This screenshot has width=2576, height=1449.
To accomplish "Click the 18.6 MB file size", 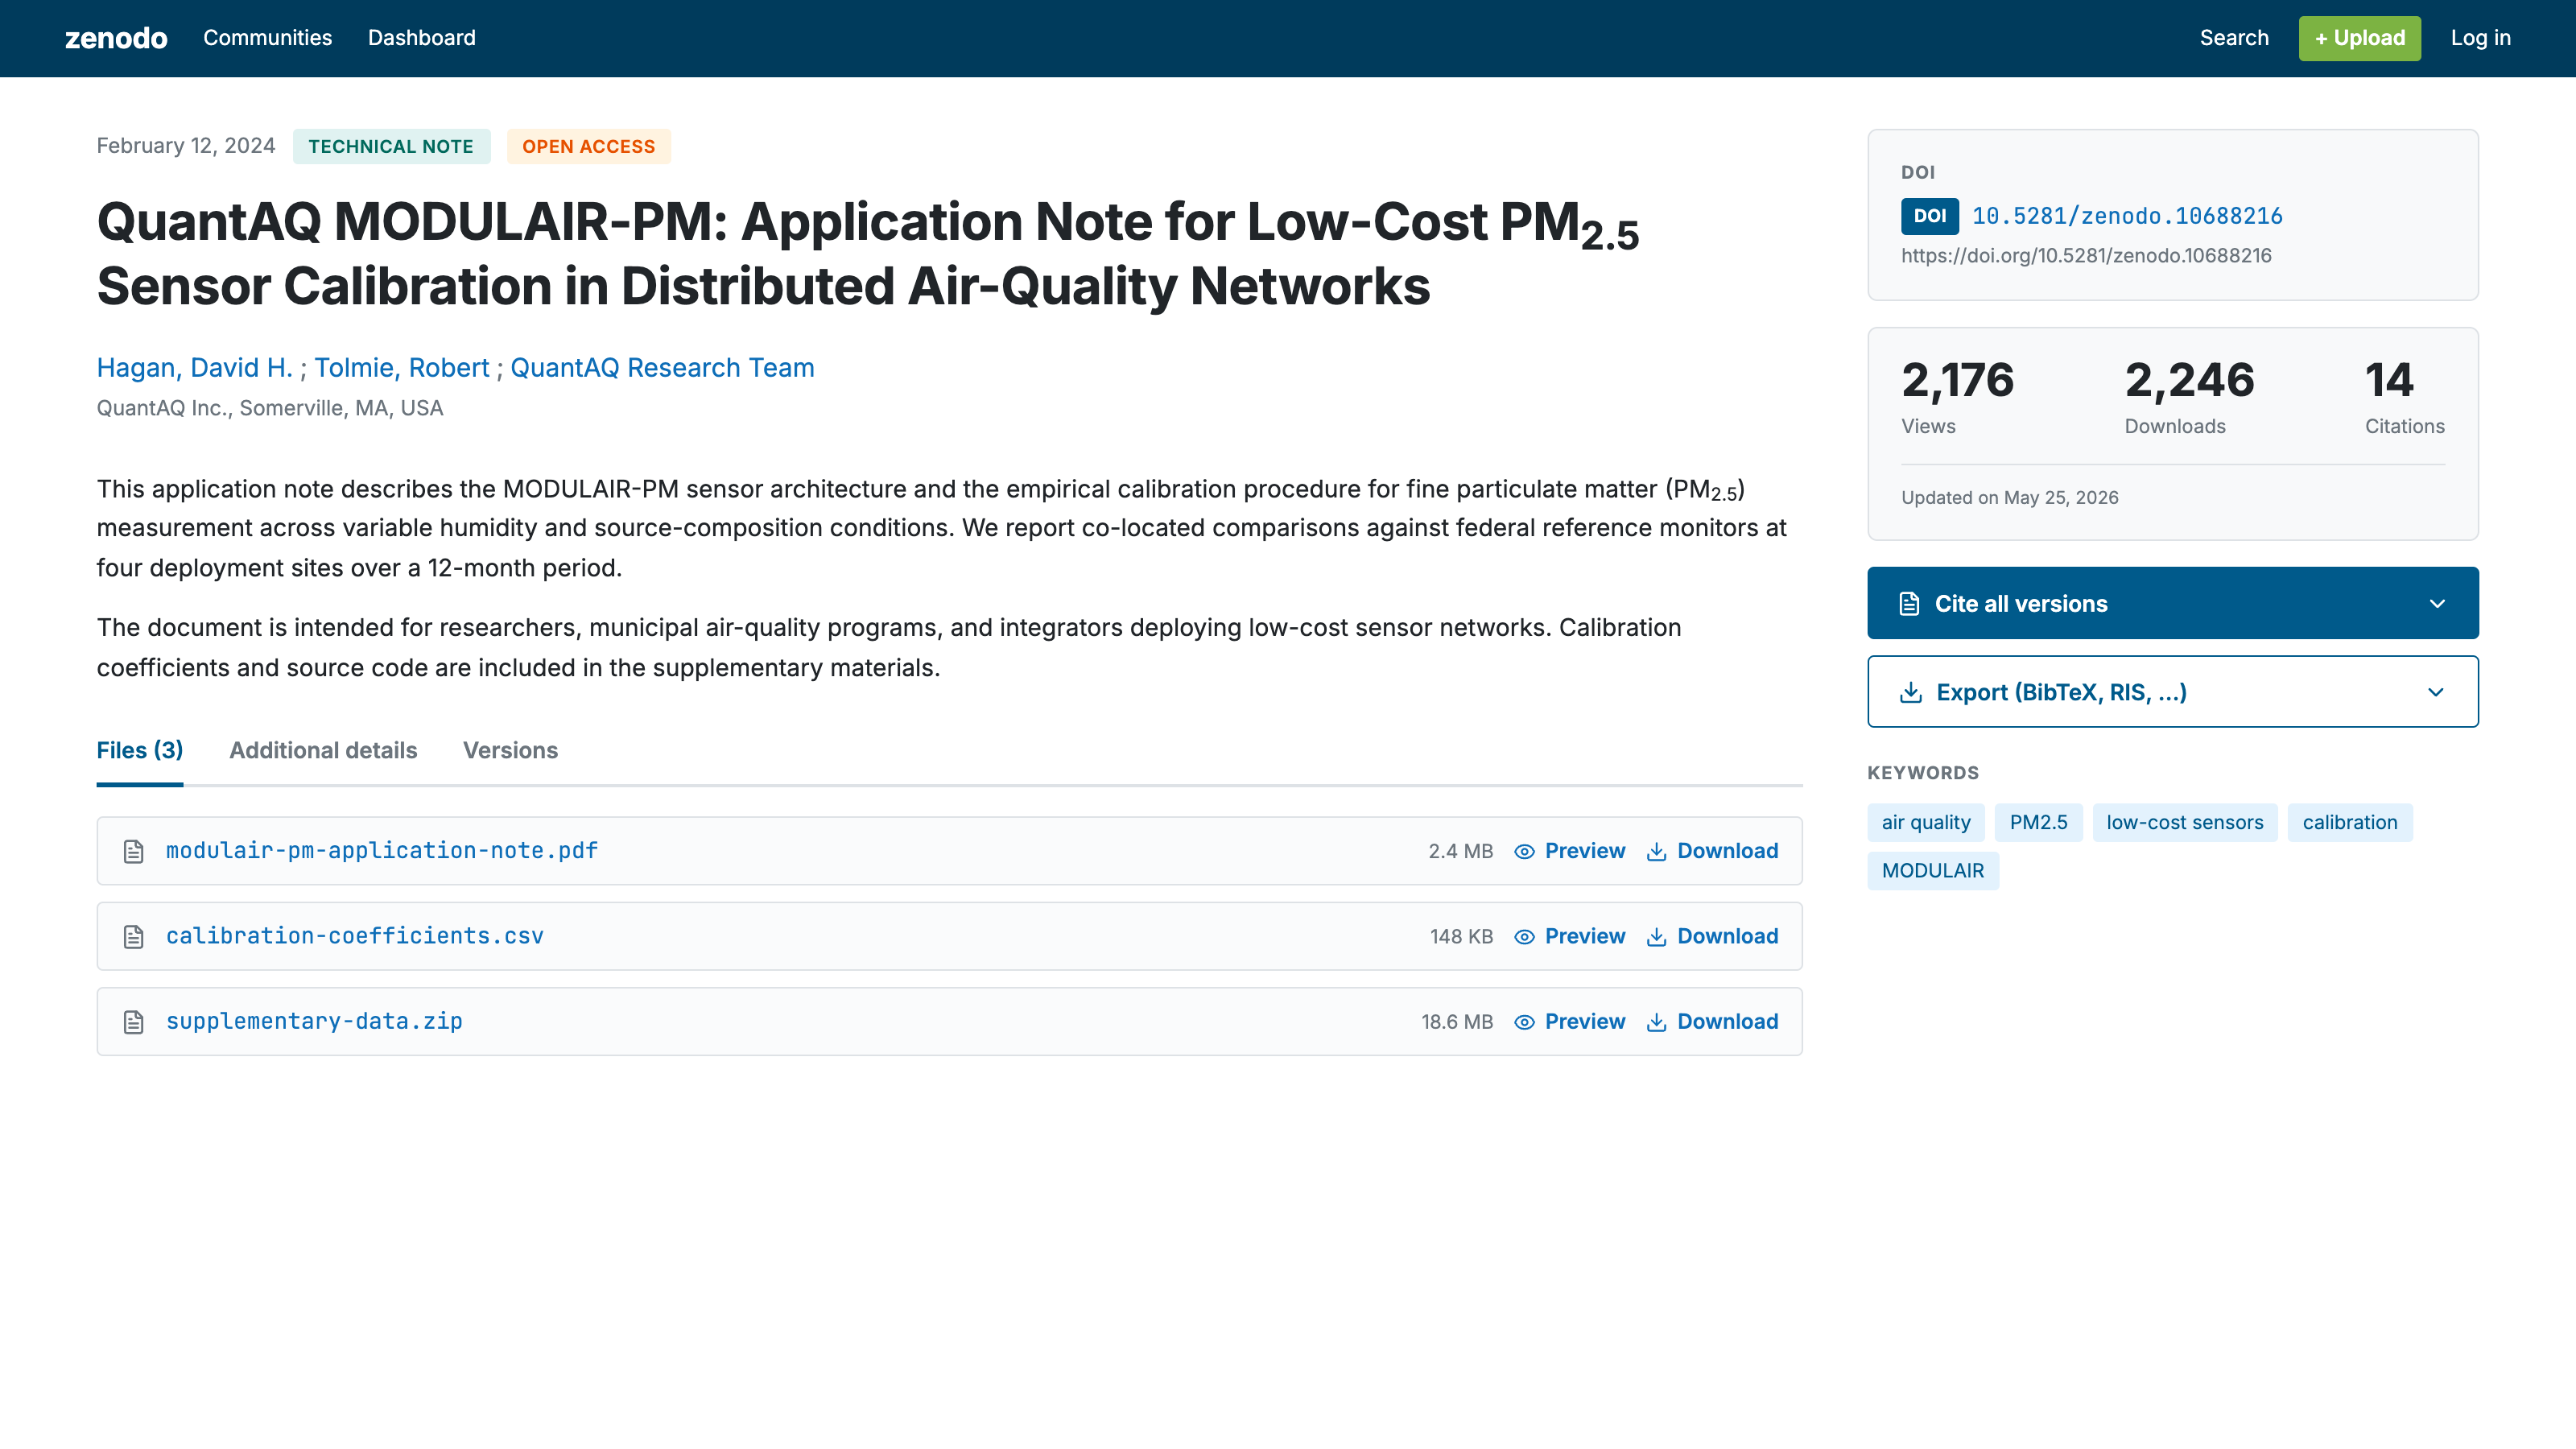I will click(x=1456, y=1021).
